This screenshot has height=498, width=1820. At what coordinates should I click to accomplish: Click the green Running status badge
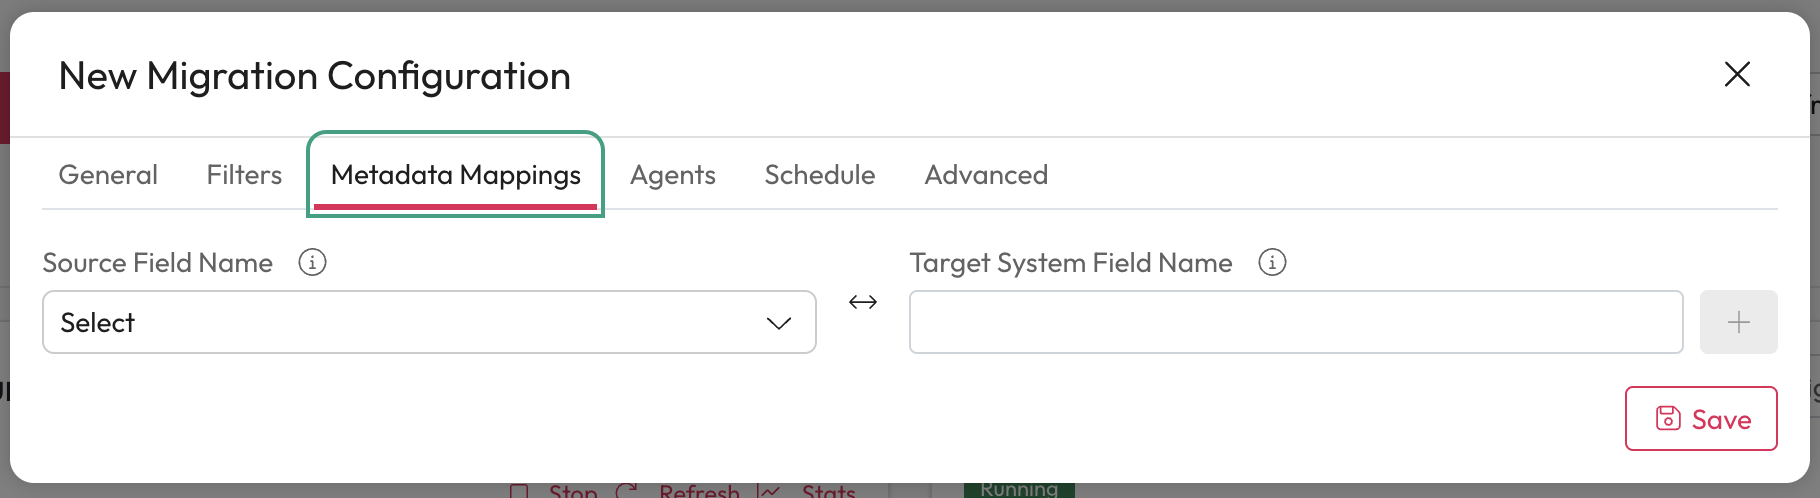click(1019, 489)
